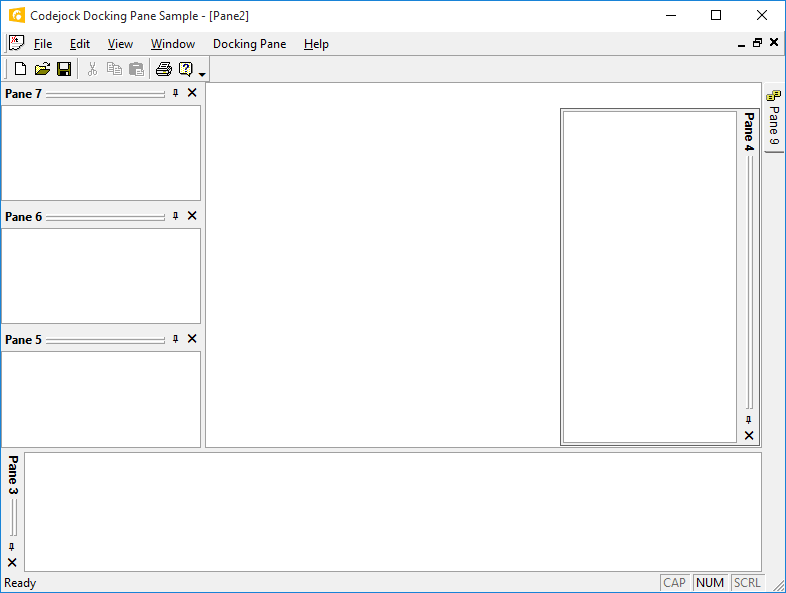Open the Docking Pane menu
786x593 pixels.
tap(250, 44)
